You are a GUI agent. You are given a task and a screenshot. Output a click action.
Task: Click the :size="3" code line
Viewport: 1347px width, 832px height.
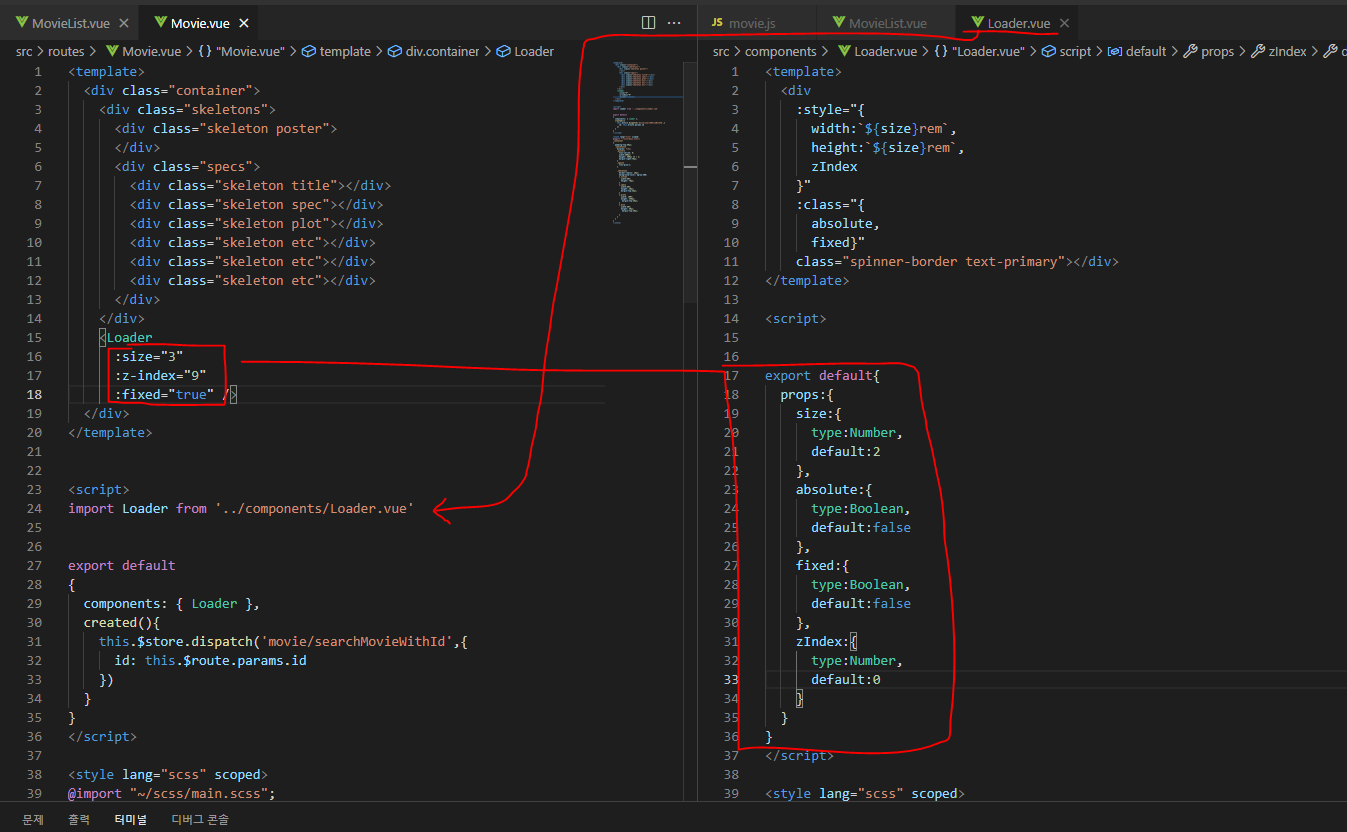tap(149, 356)
